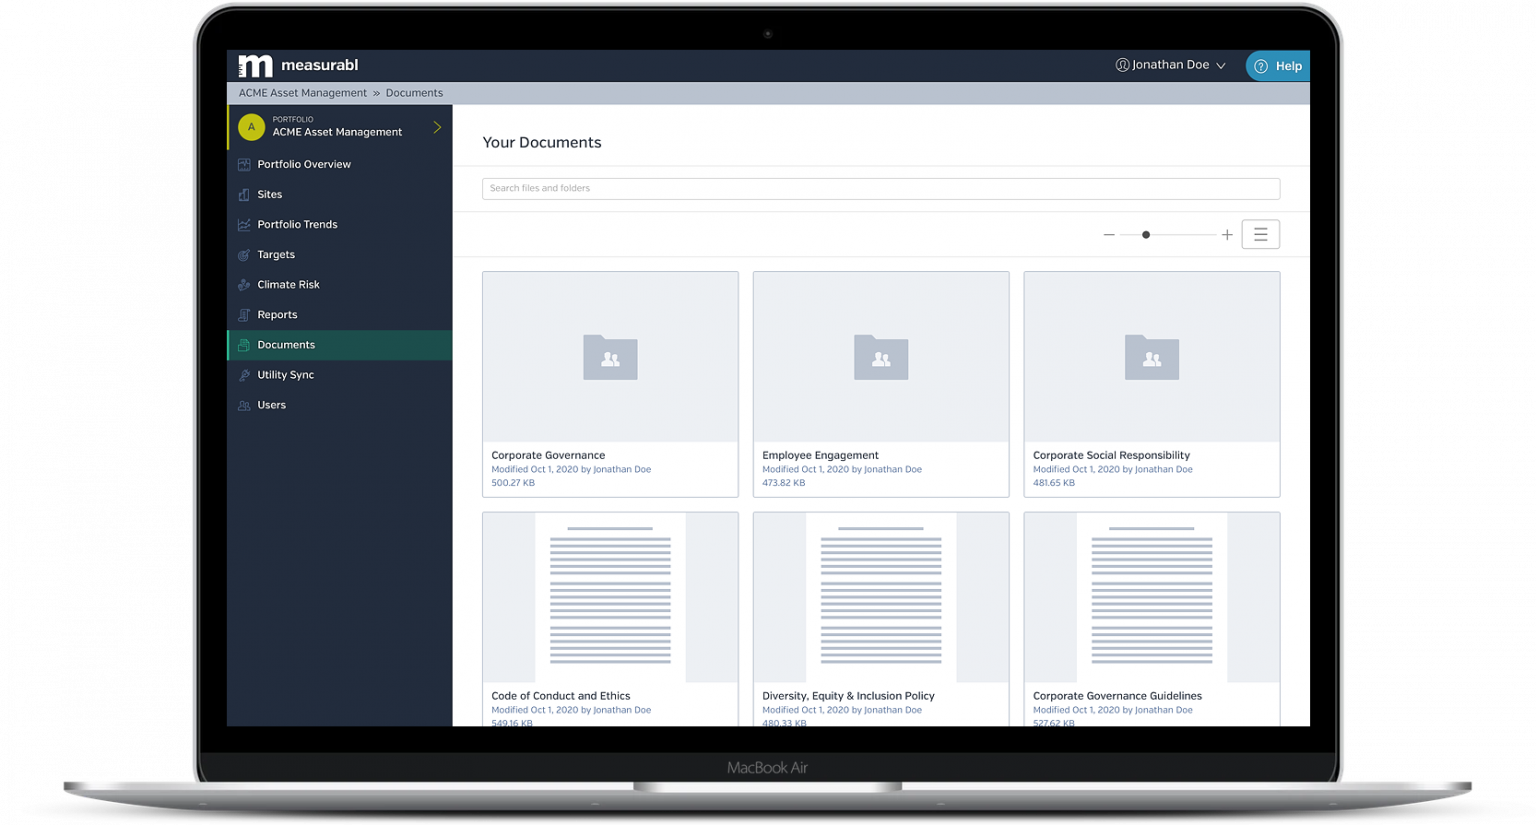Open Portfolio Trends via its chart icon

coord(243,224)
